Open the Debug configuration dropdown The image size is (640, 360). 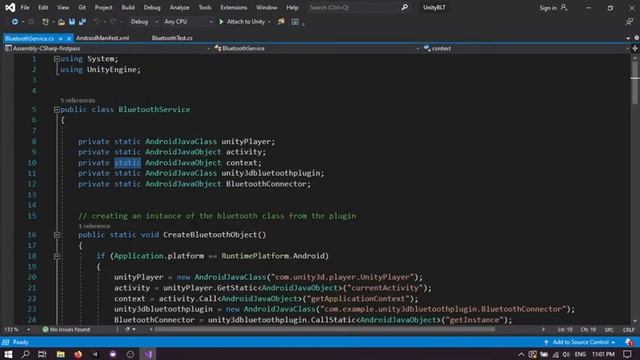144,22
